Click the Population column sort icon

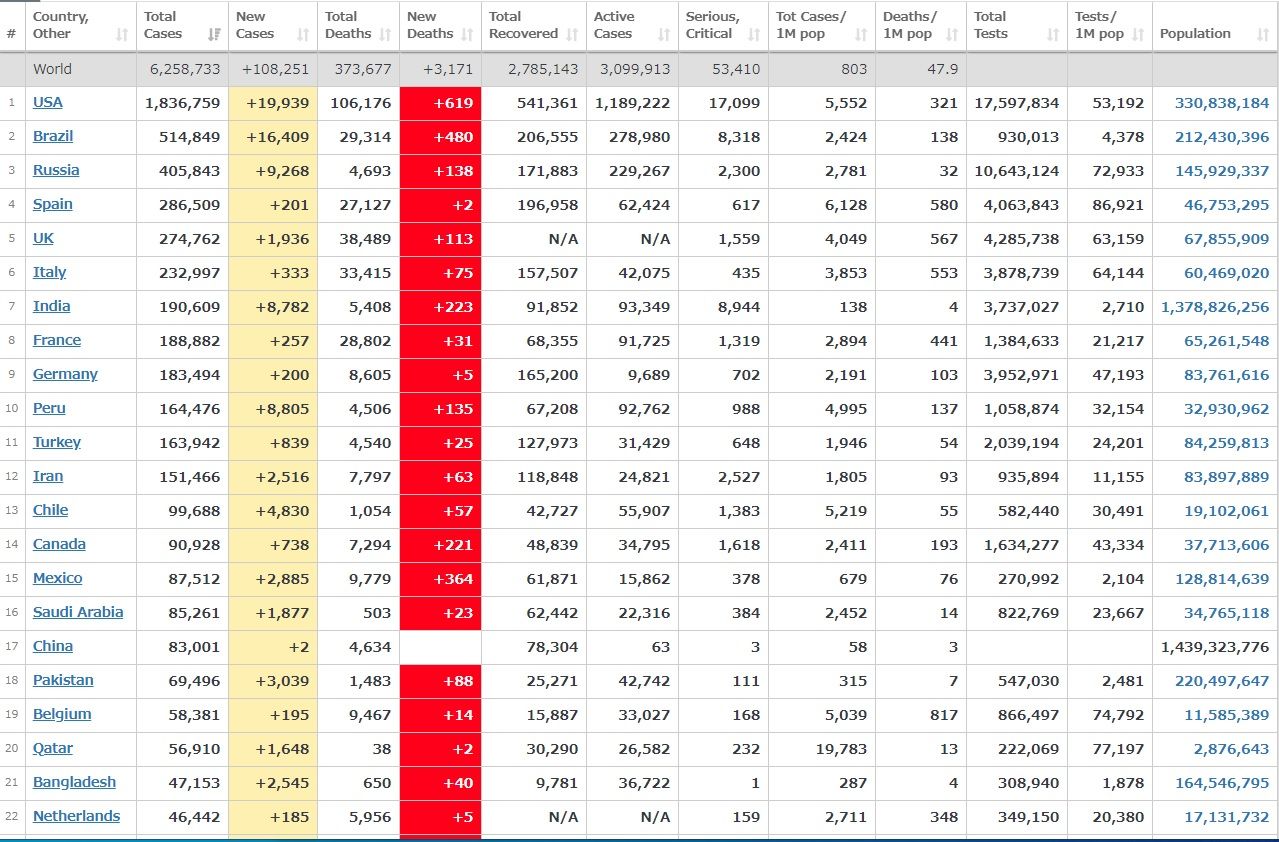click(1262, 35)
